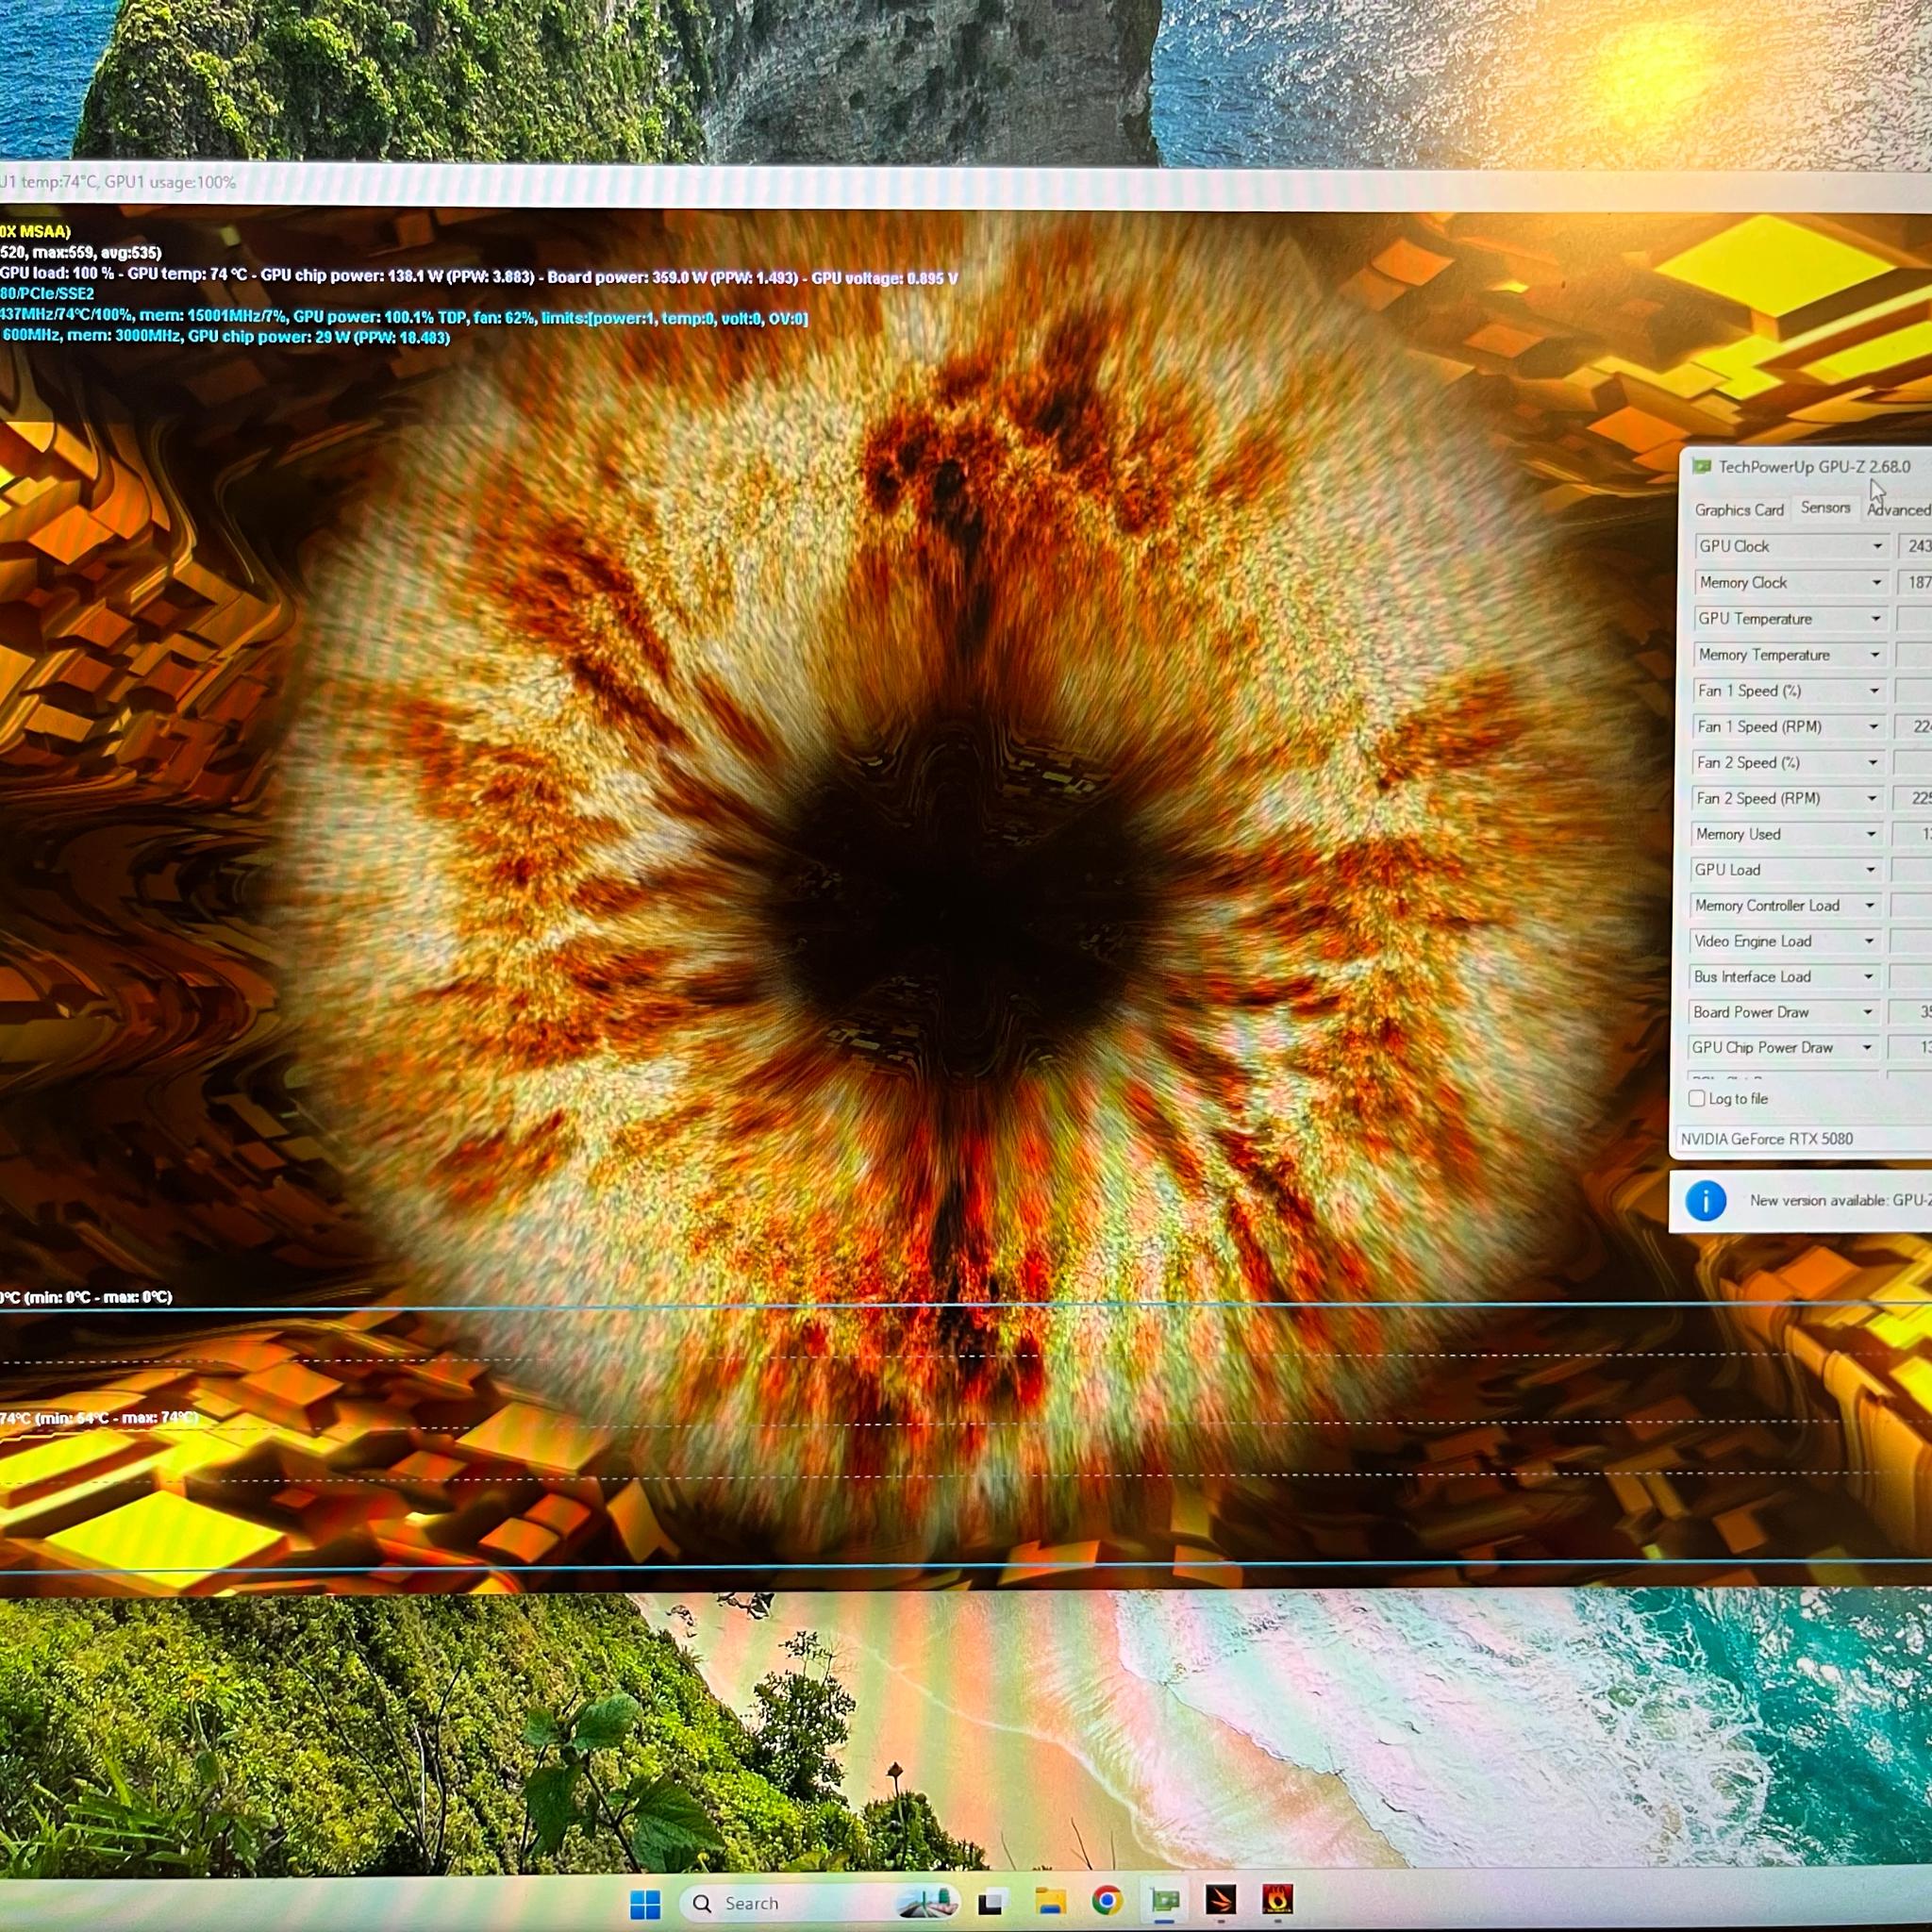Click the New version available notification
The width and height of the screenshot is (1932, 1932).
point(1840,1200)
